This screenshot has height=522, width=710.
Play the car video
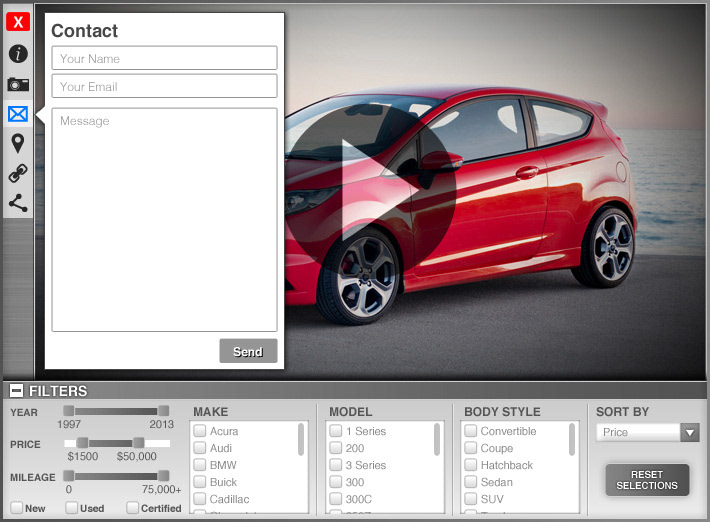(x=370, y=190)
